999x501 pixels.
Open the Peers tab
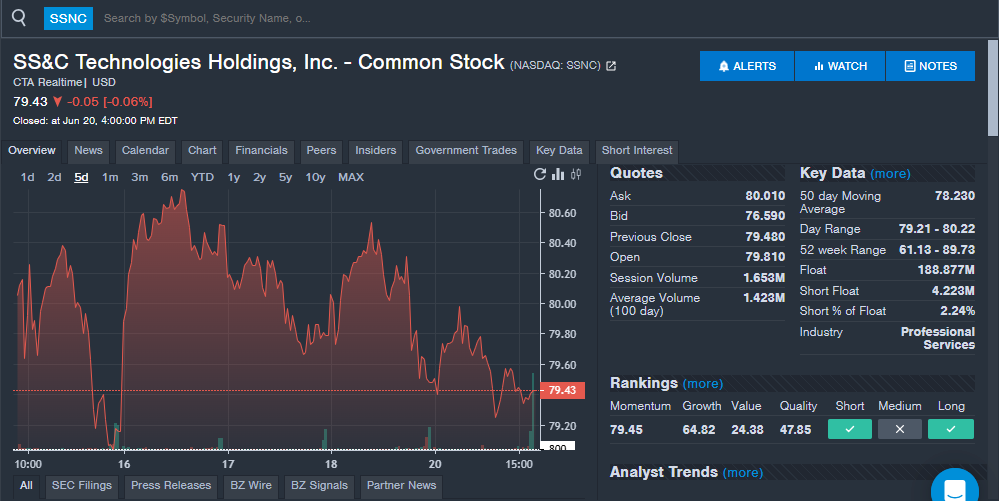click(x=321, y=150)
